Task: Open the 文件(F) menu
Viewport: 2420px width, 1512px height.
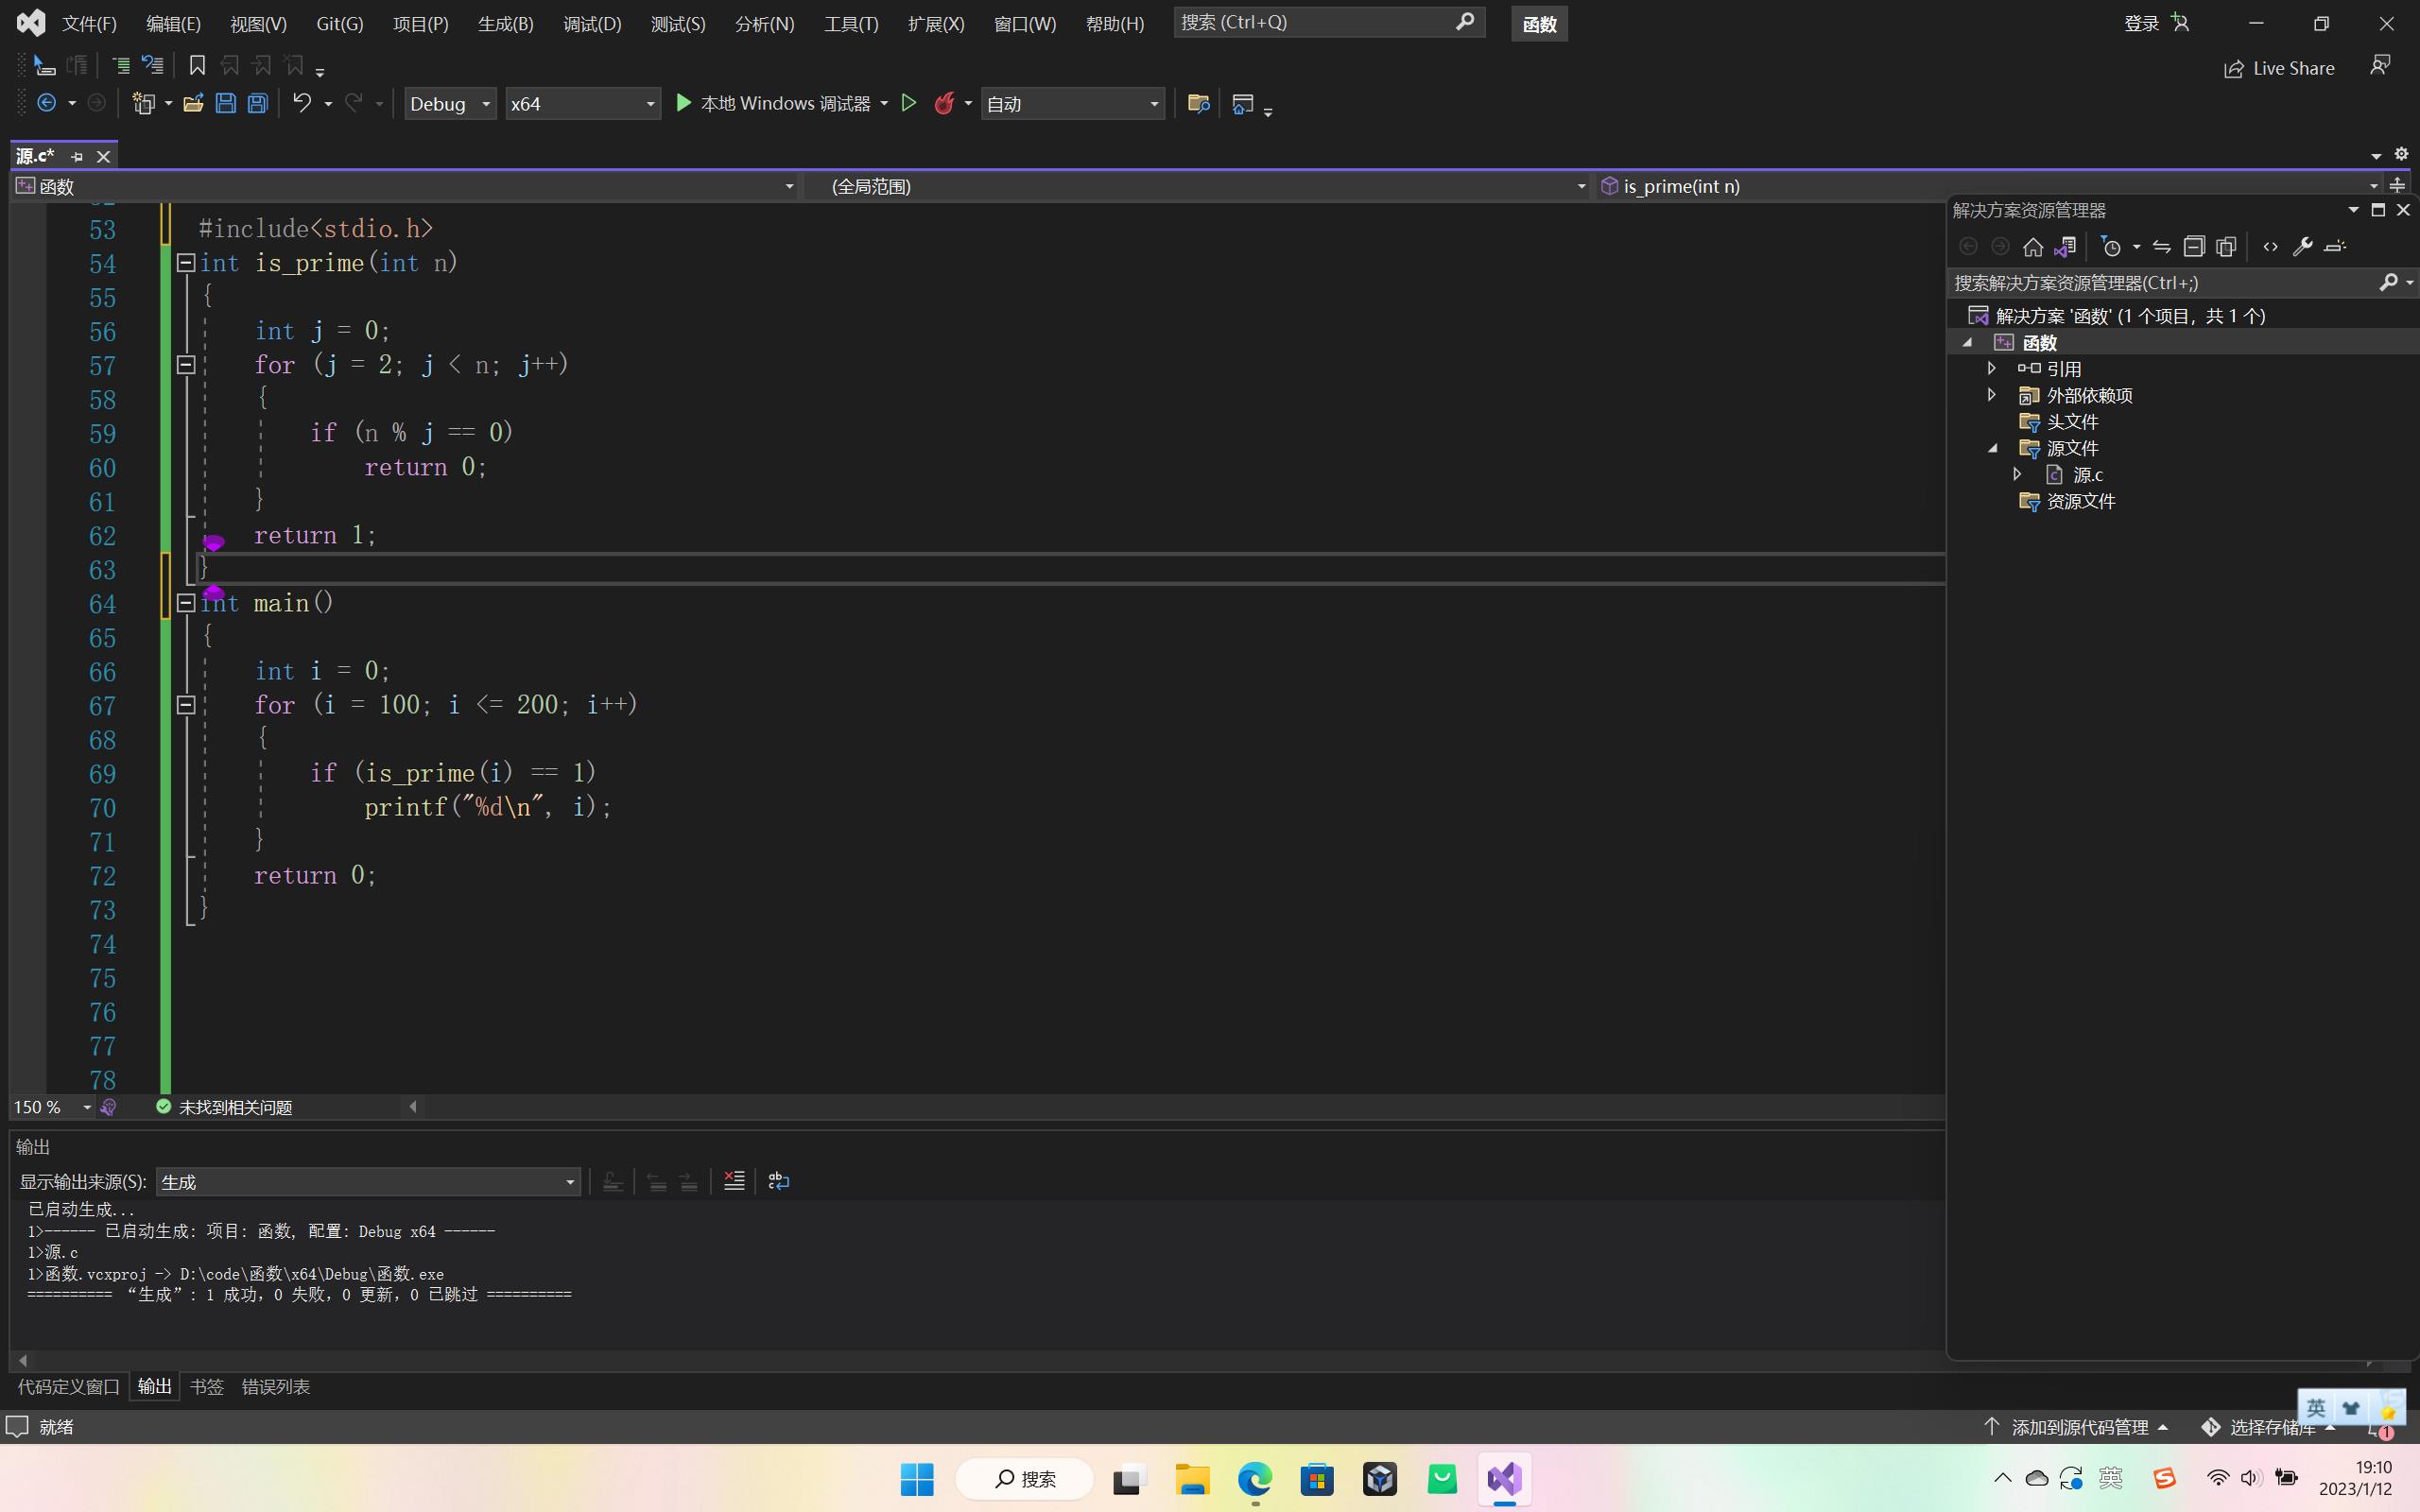Action: click(89, 23)
